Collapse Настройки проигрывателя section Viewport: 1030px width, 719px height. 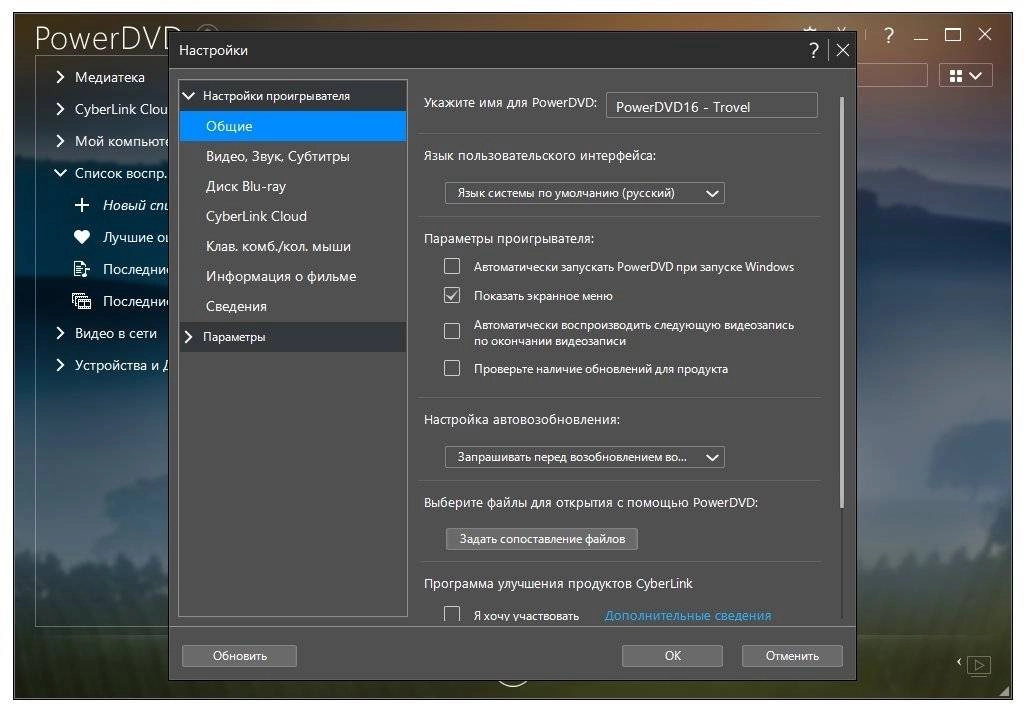(189, 96)
